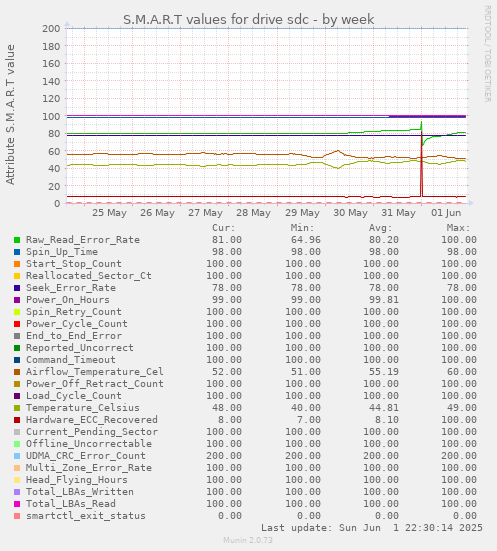Viewport: 497px width, 551px height.
Task: Click the 30 May x-axis date label
Action: pos(350,213)
